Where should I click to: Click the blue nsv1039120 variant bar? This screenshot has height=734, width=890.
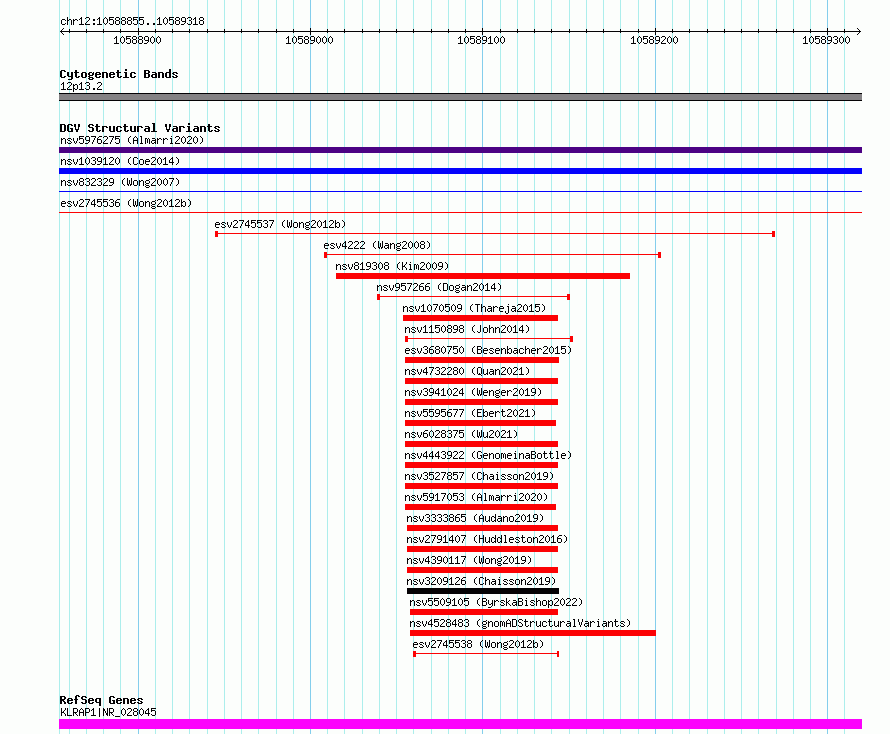coord(460,171)
